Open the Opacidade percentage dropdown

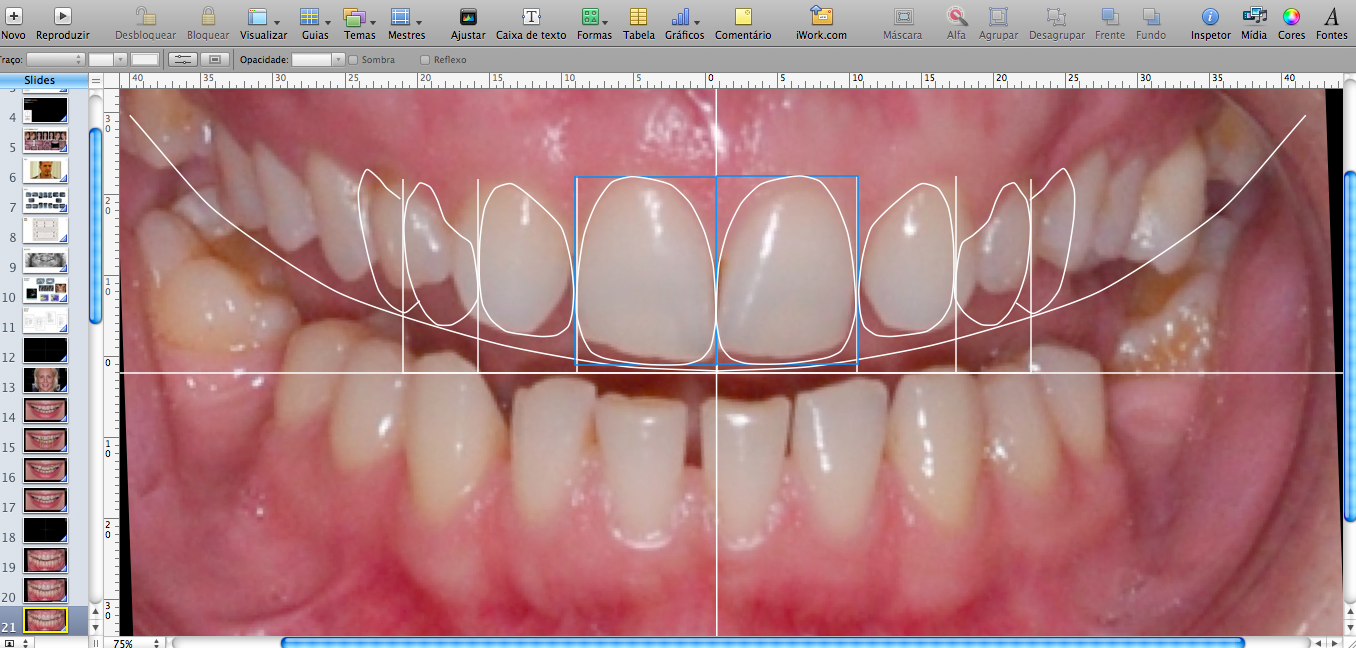pos(318,60)
